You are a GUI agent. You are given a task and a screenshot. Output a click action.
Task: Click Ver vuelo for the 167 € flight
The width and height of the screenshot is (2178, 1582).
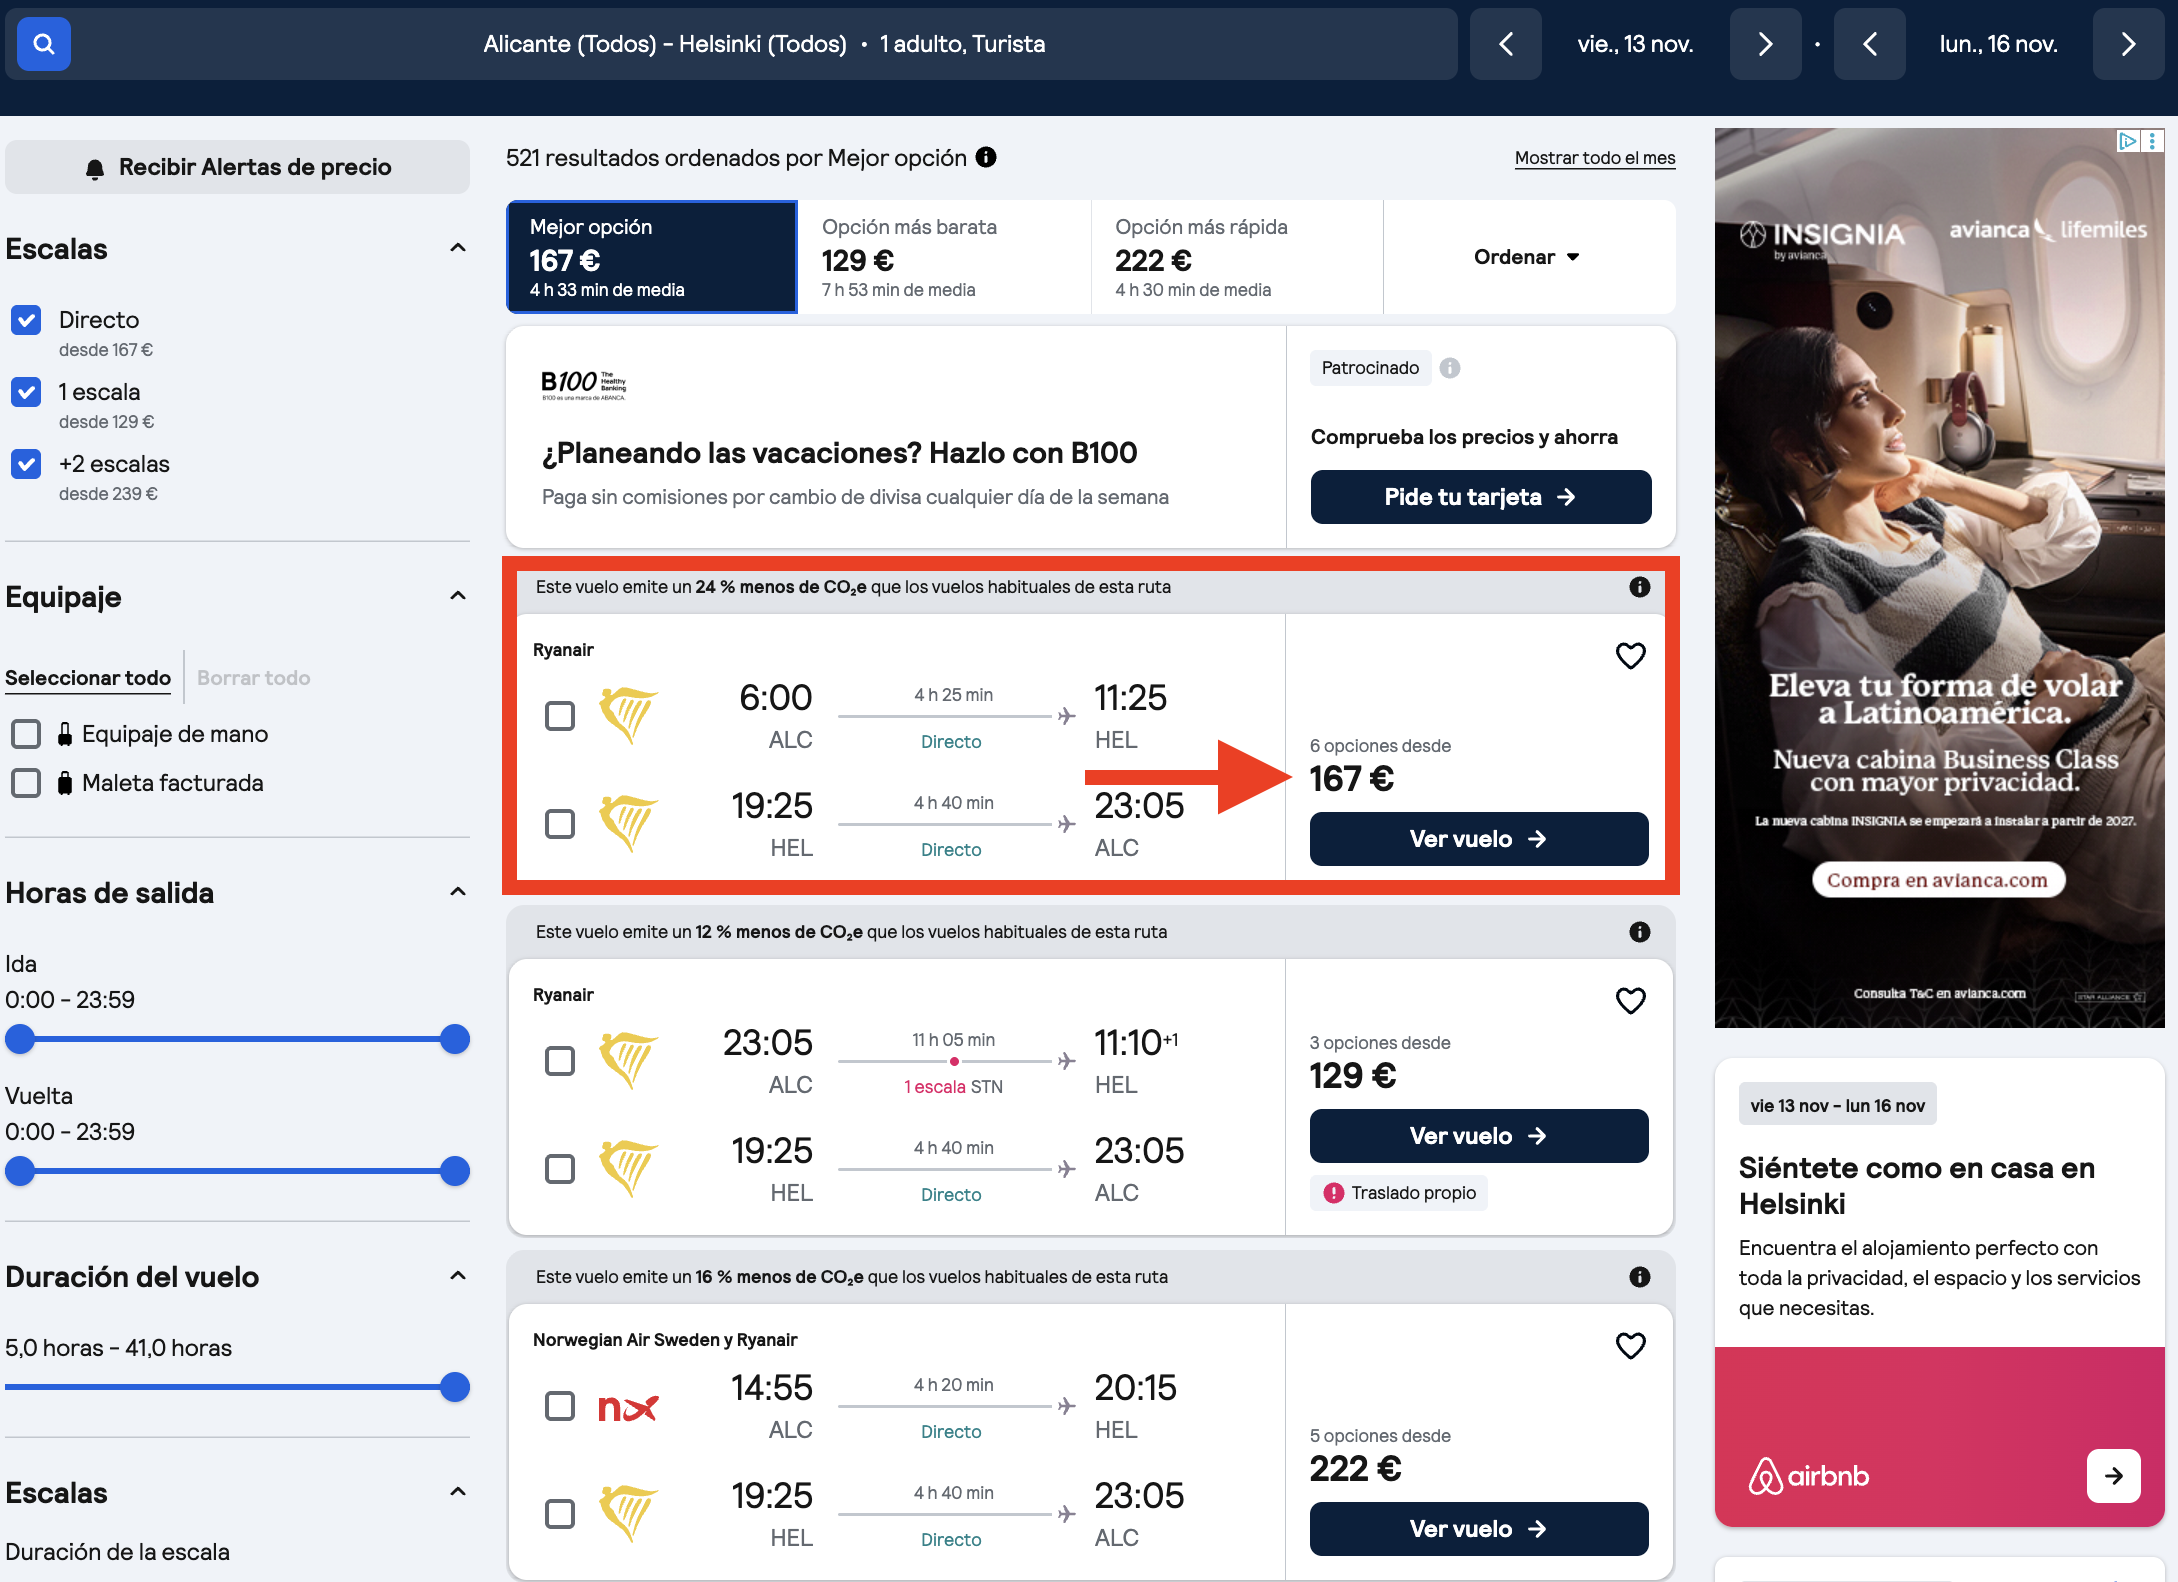(1479, 839)
